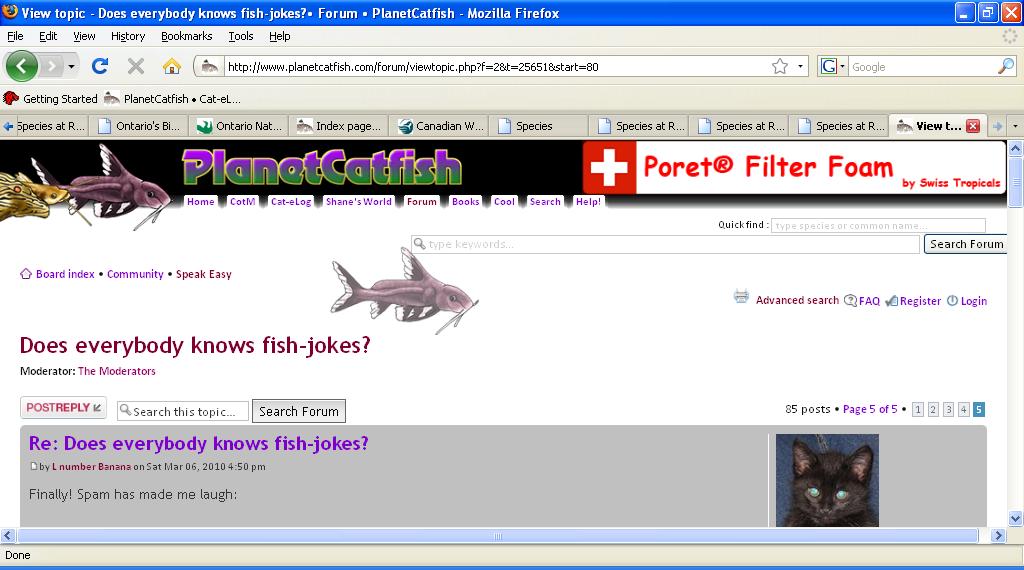The height and width of the screenshot is (570, 1024).
Task: Open the L number Banana author link
Action: coord(91,467)
